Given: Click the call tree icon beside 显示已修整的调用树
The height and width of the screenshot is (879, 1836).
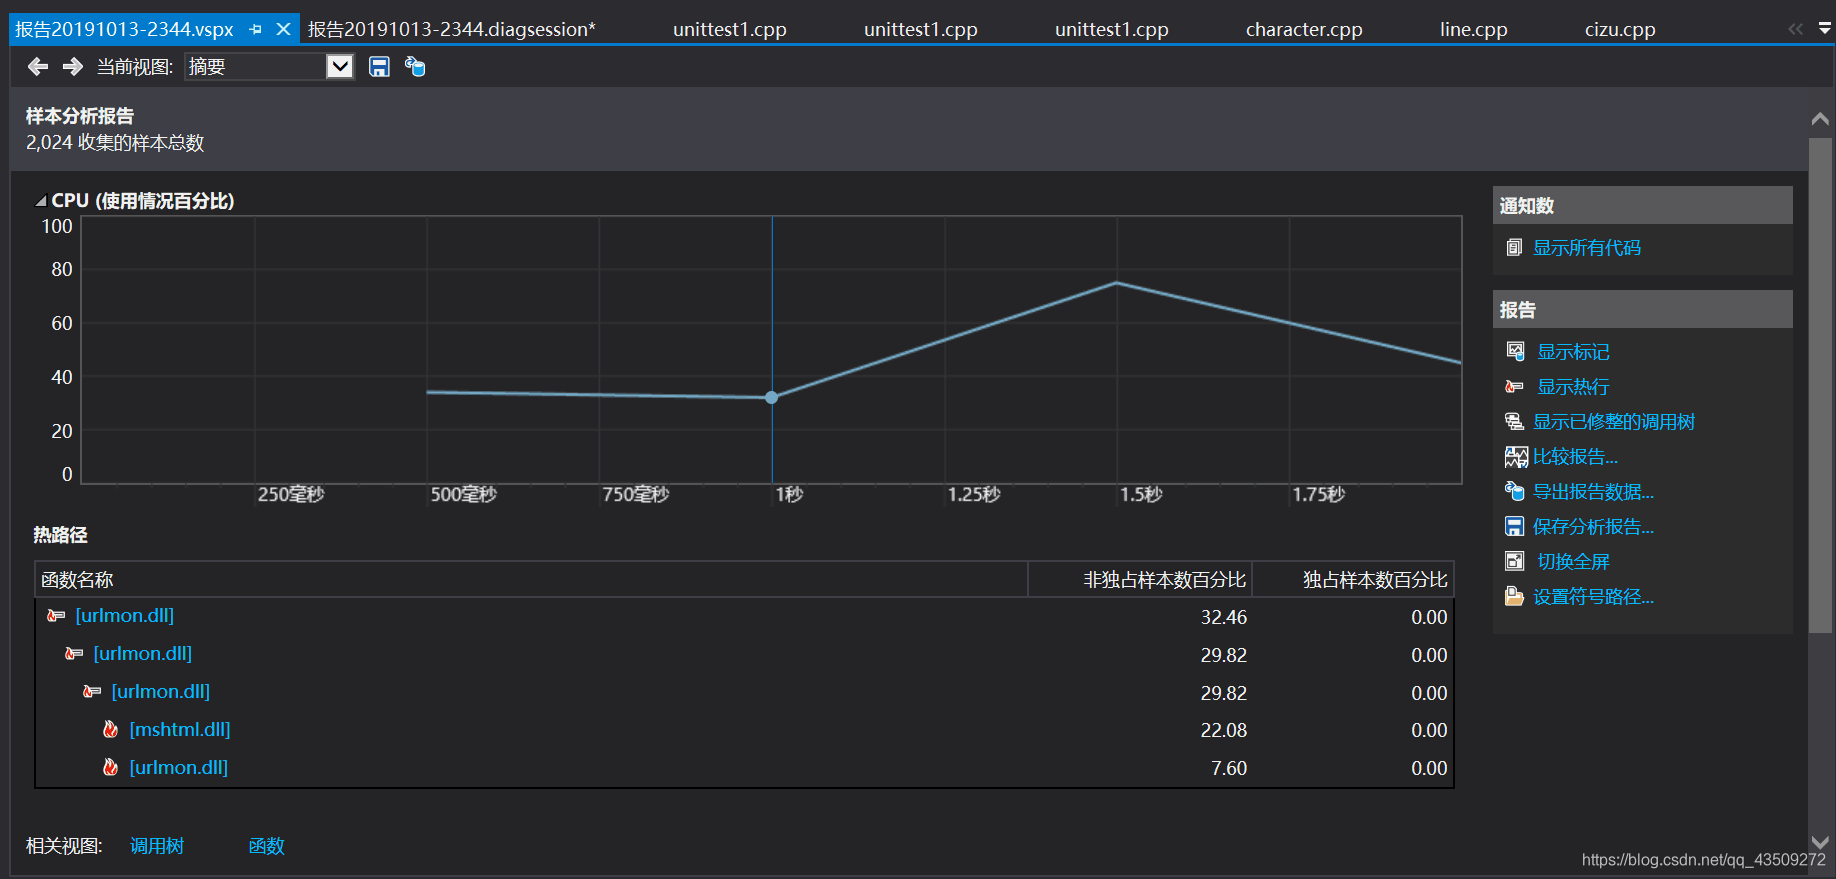Looking at the screenshot, I should [1515, 421].
